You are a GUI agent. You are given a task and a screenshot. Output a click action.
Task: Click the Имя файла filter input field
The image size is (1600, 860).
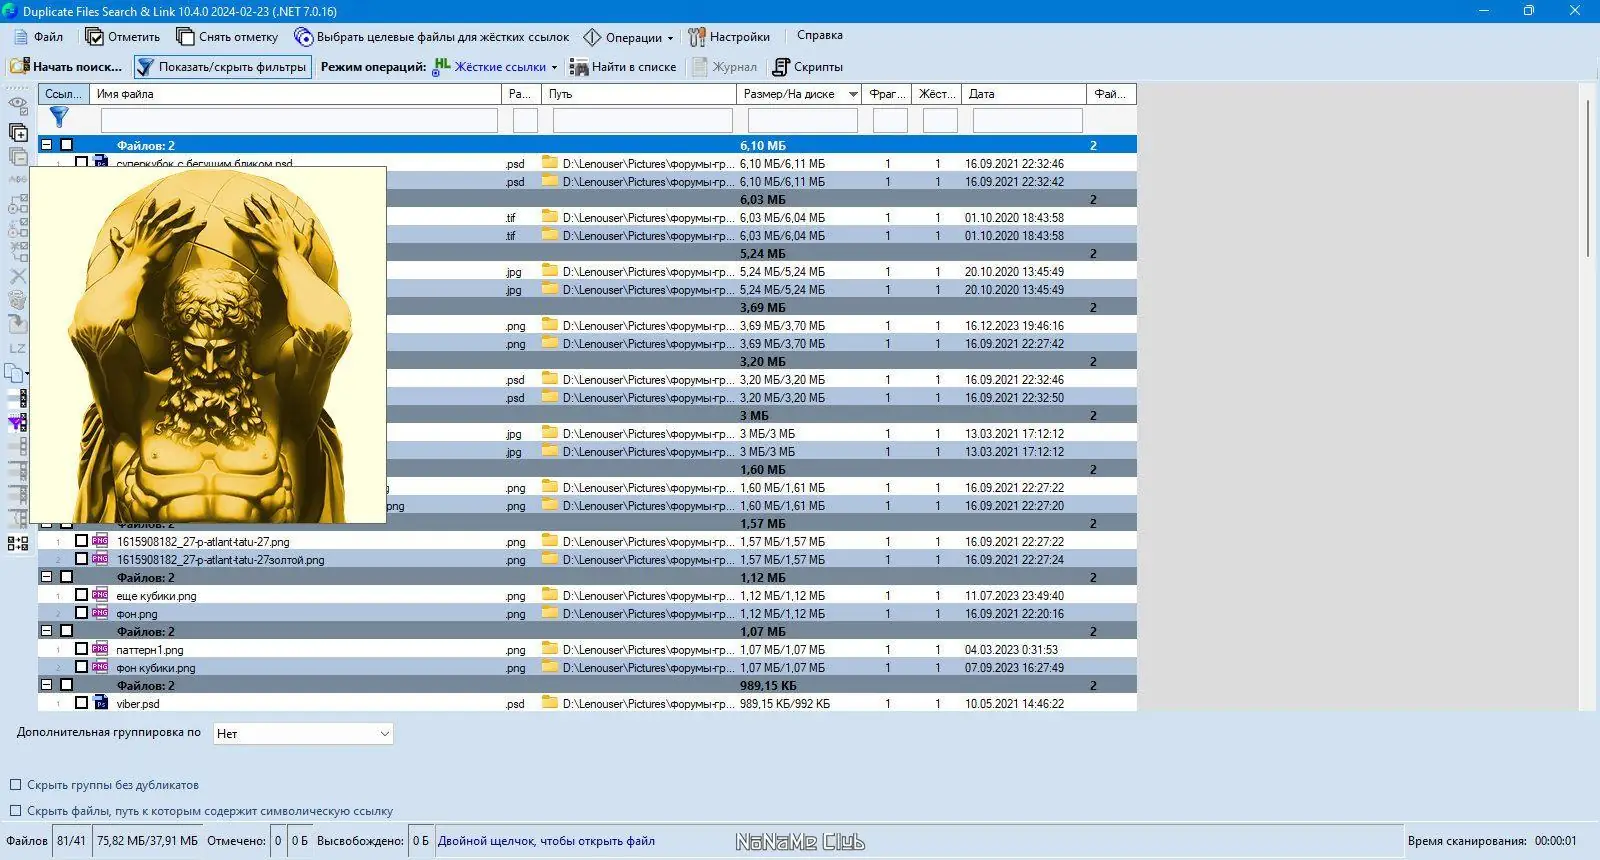click(x=299, y=120)
